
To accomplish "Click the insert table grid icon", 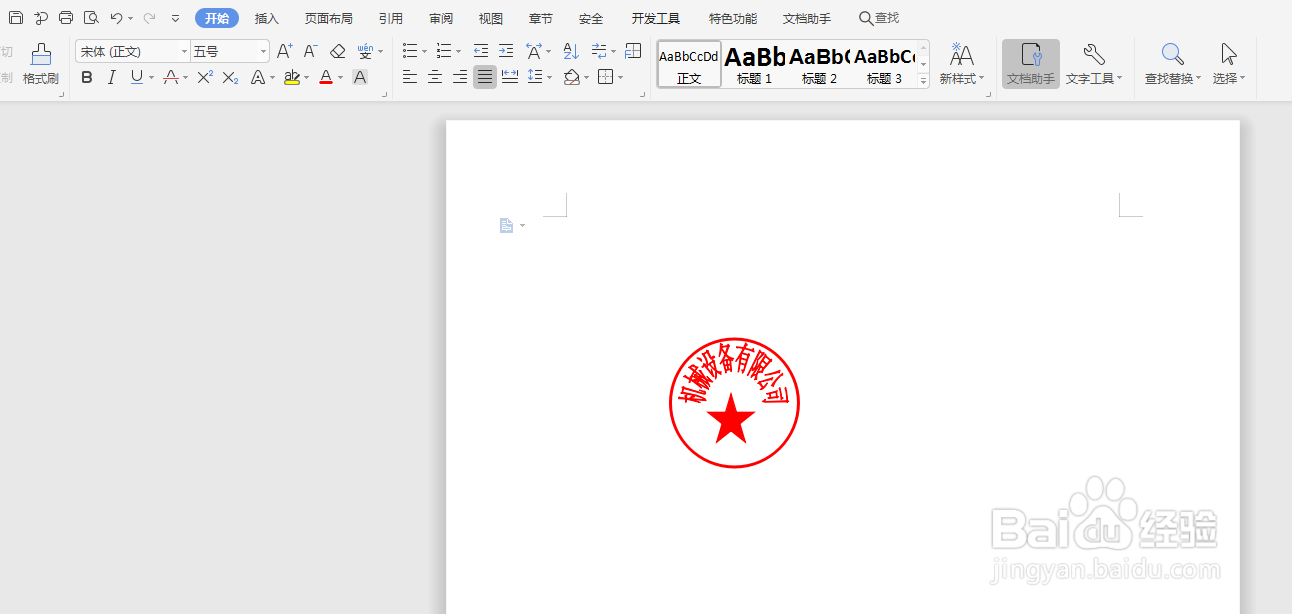I will [633, 51].
